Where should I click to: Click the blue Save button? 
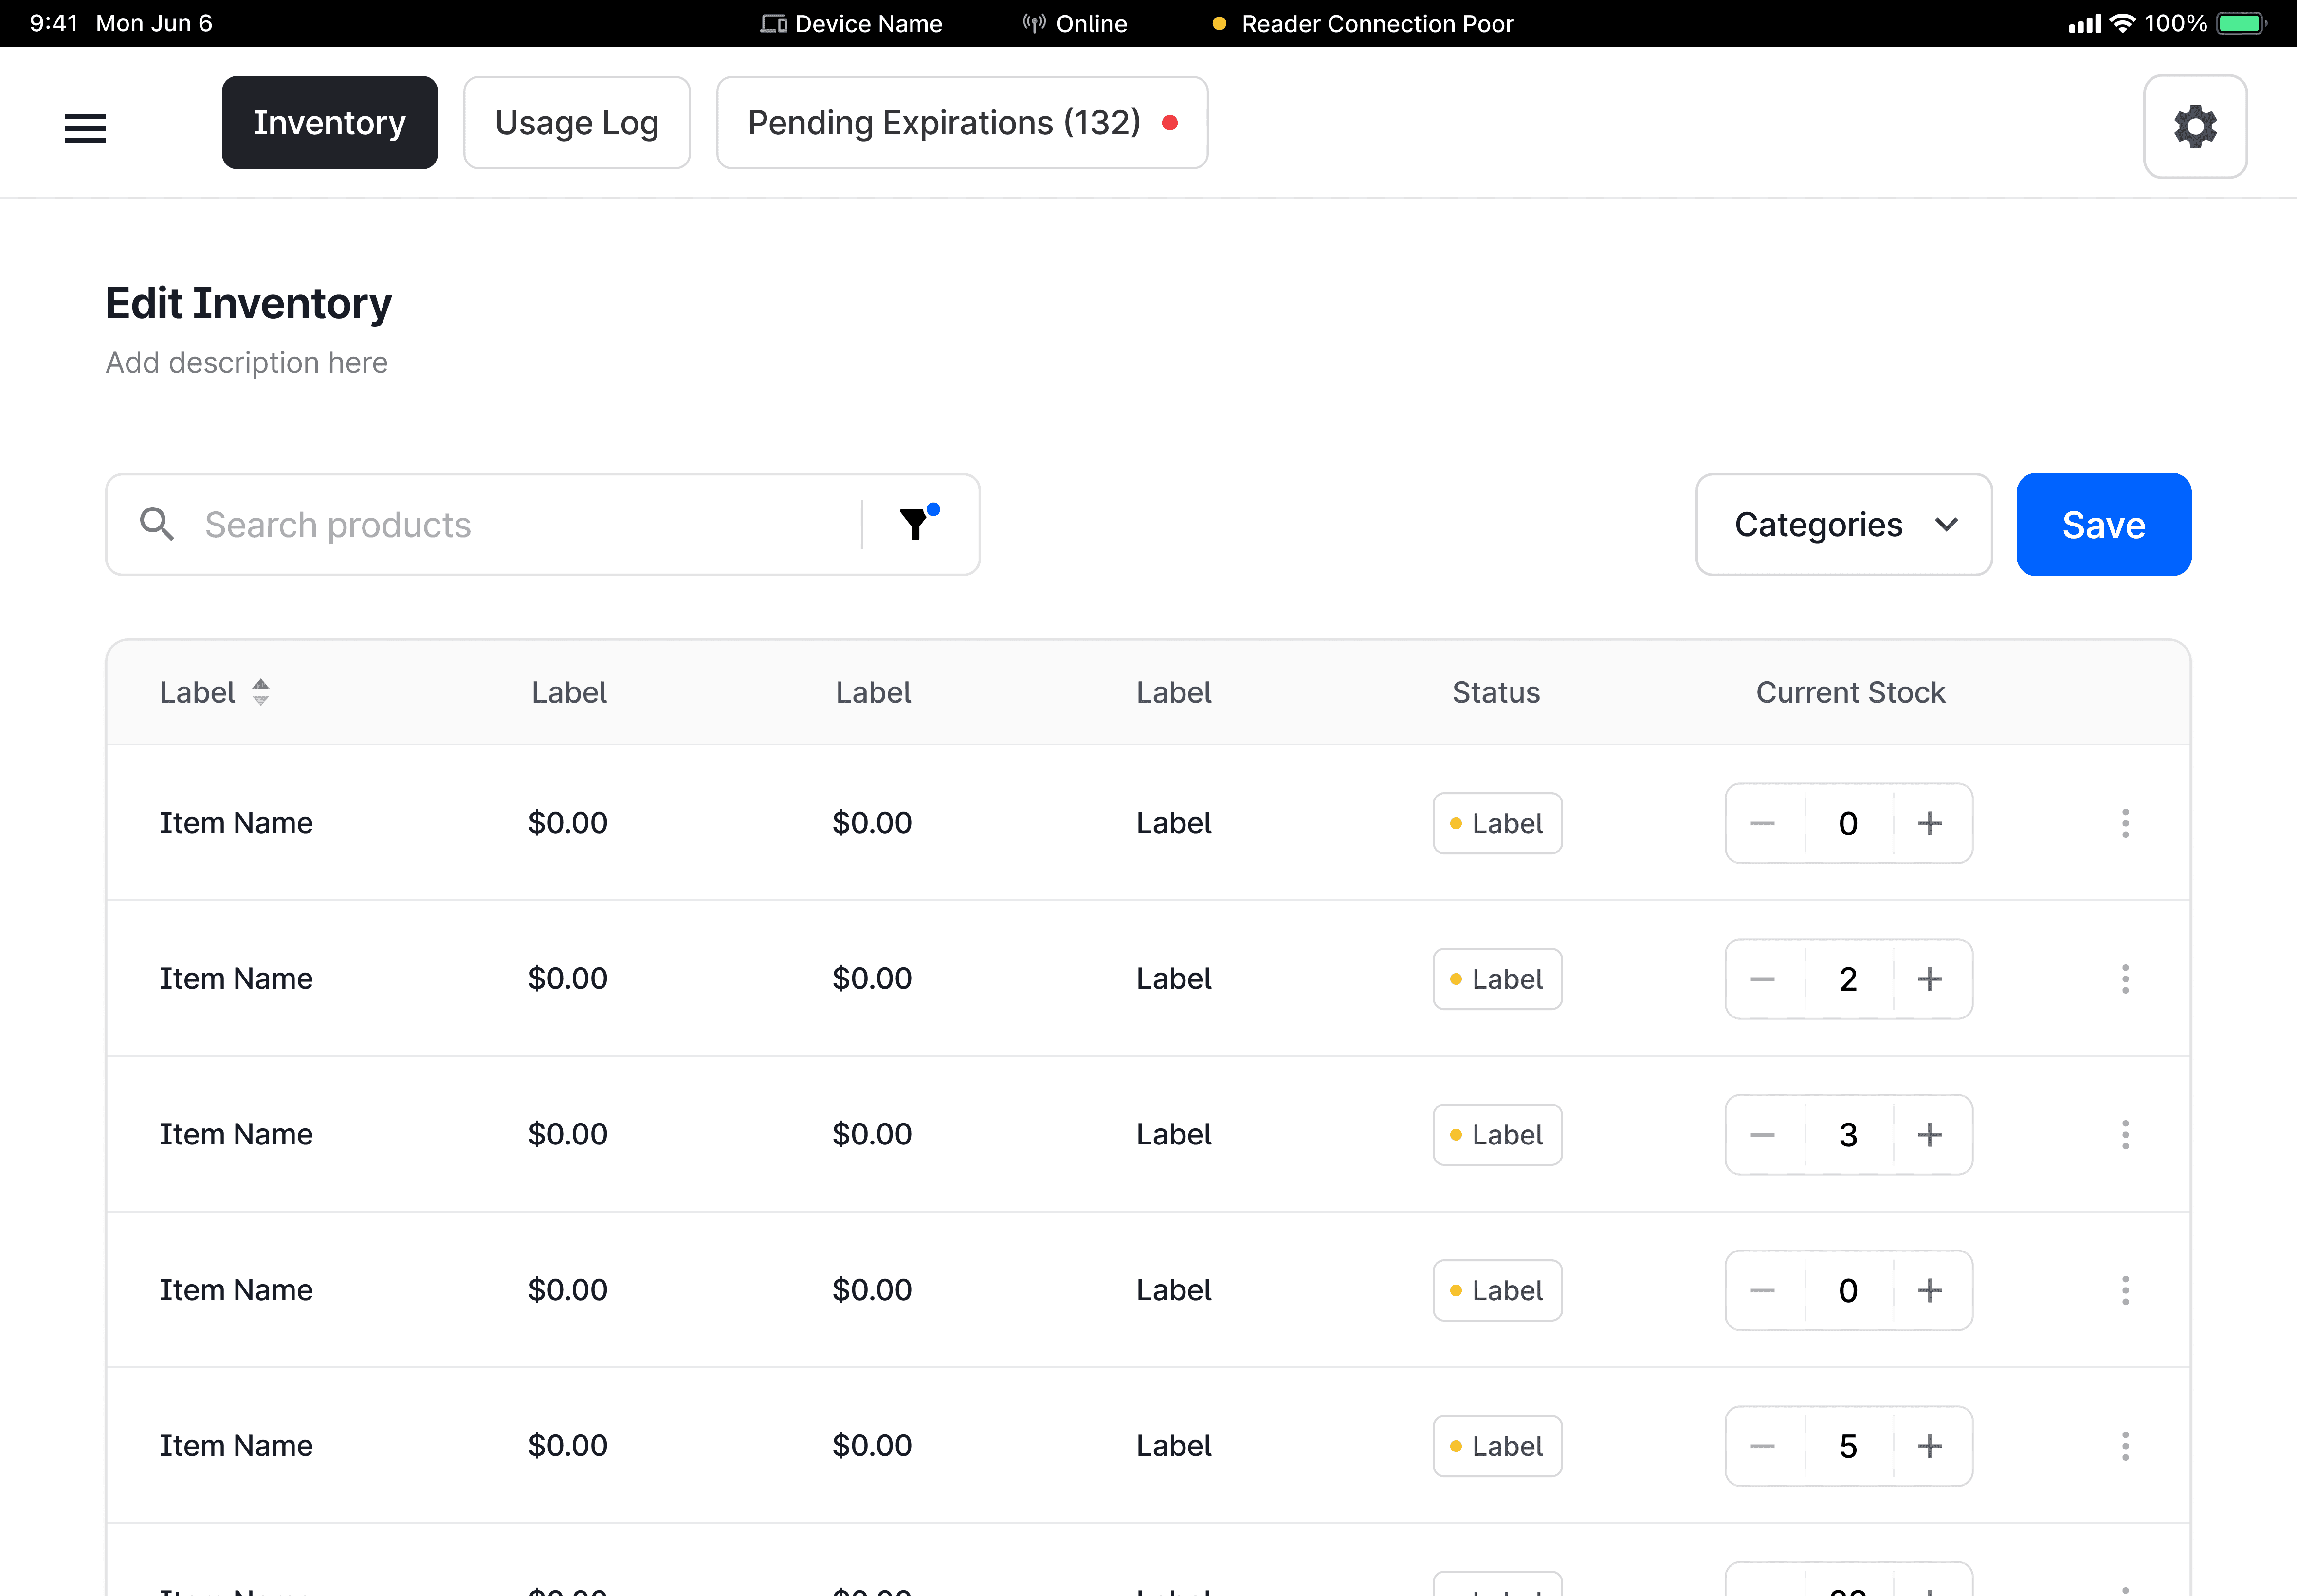(x=2103, y=524)
